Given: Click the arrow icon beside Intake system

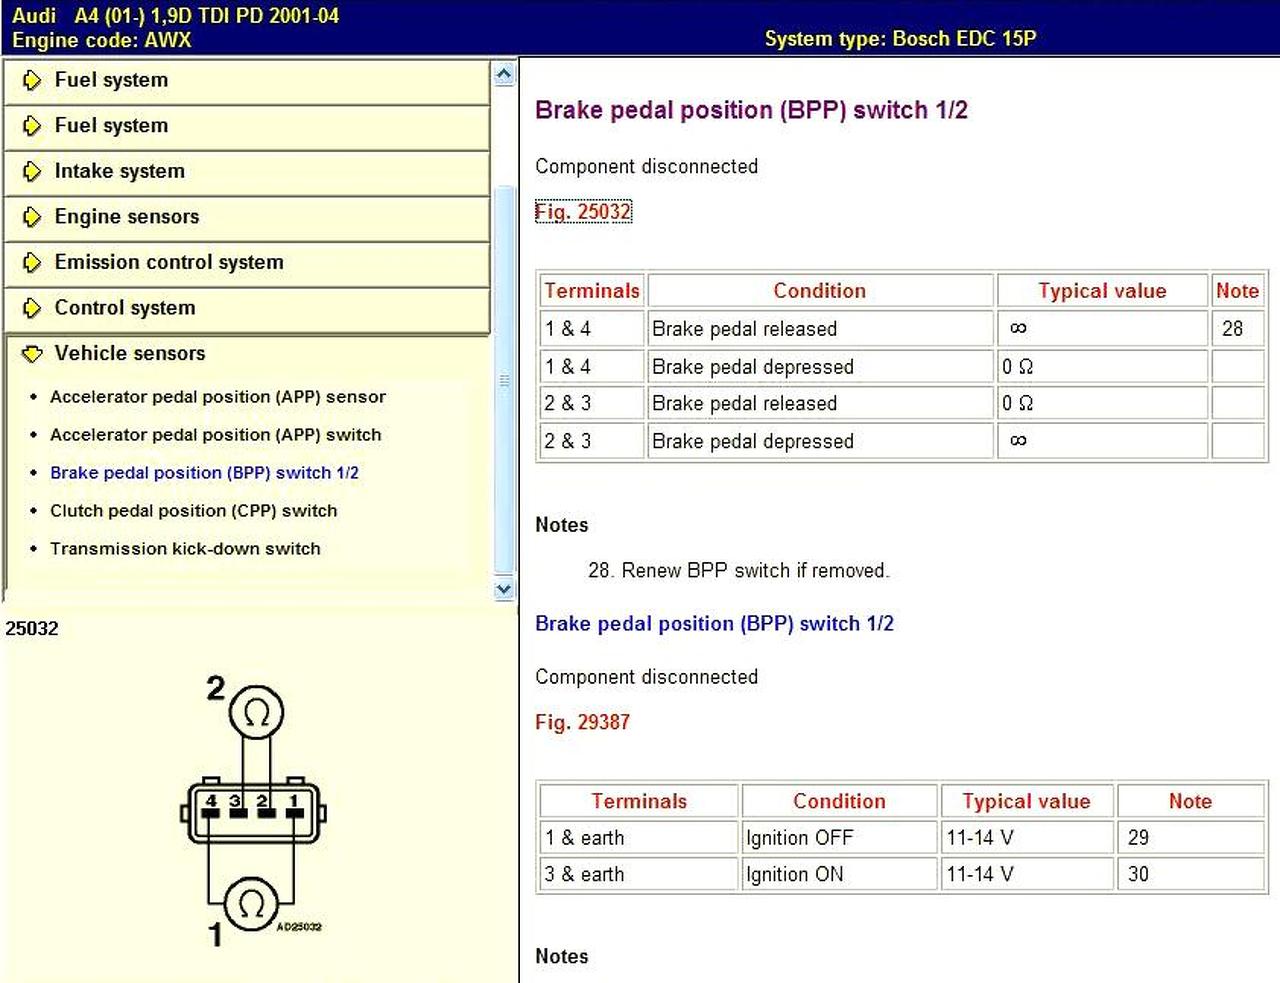Looking at the screenshot, I should click(x=32, y=171).
